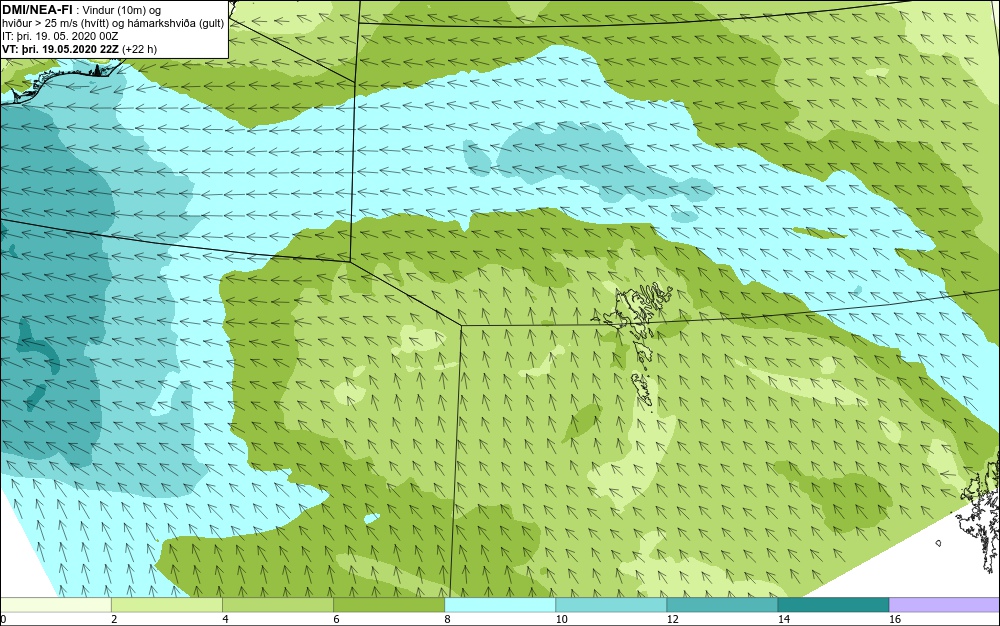The height and width of the screenshot is (626, 1000).
Task: Click the 8–10 m/s legend color swatch
Action: coord(499,605)
